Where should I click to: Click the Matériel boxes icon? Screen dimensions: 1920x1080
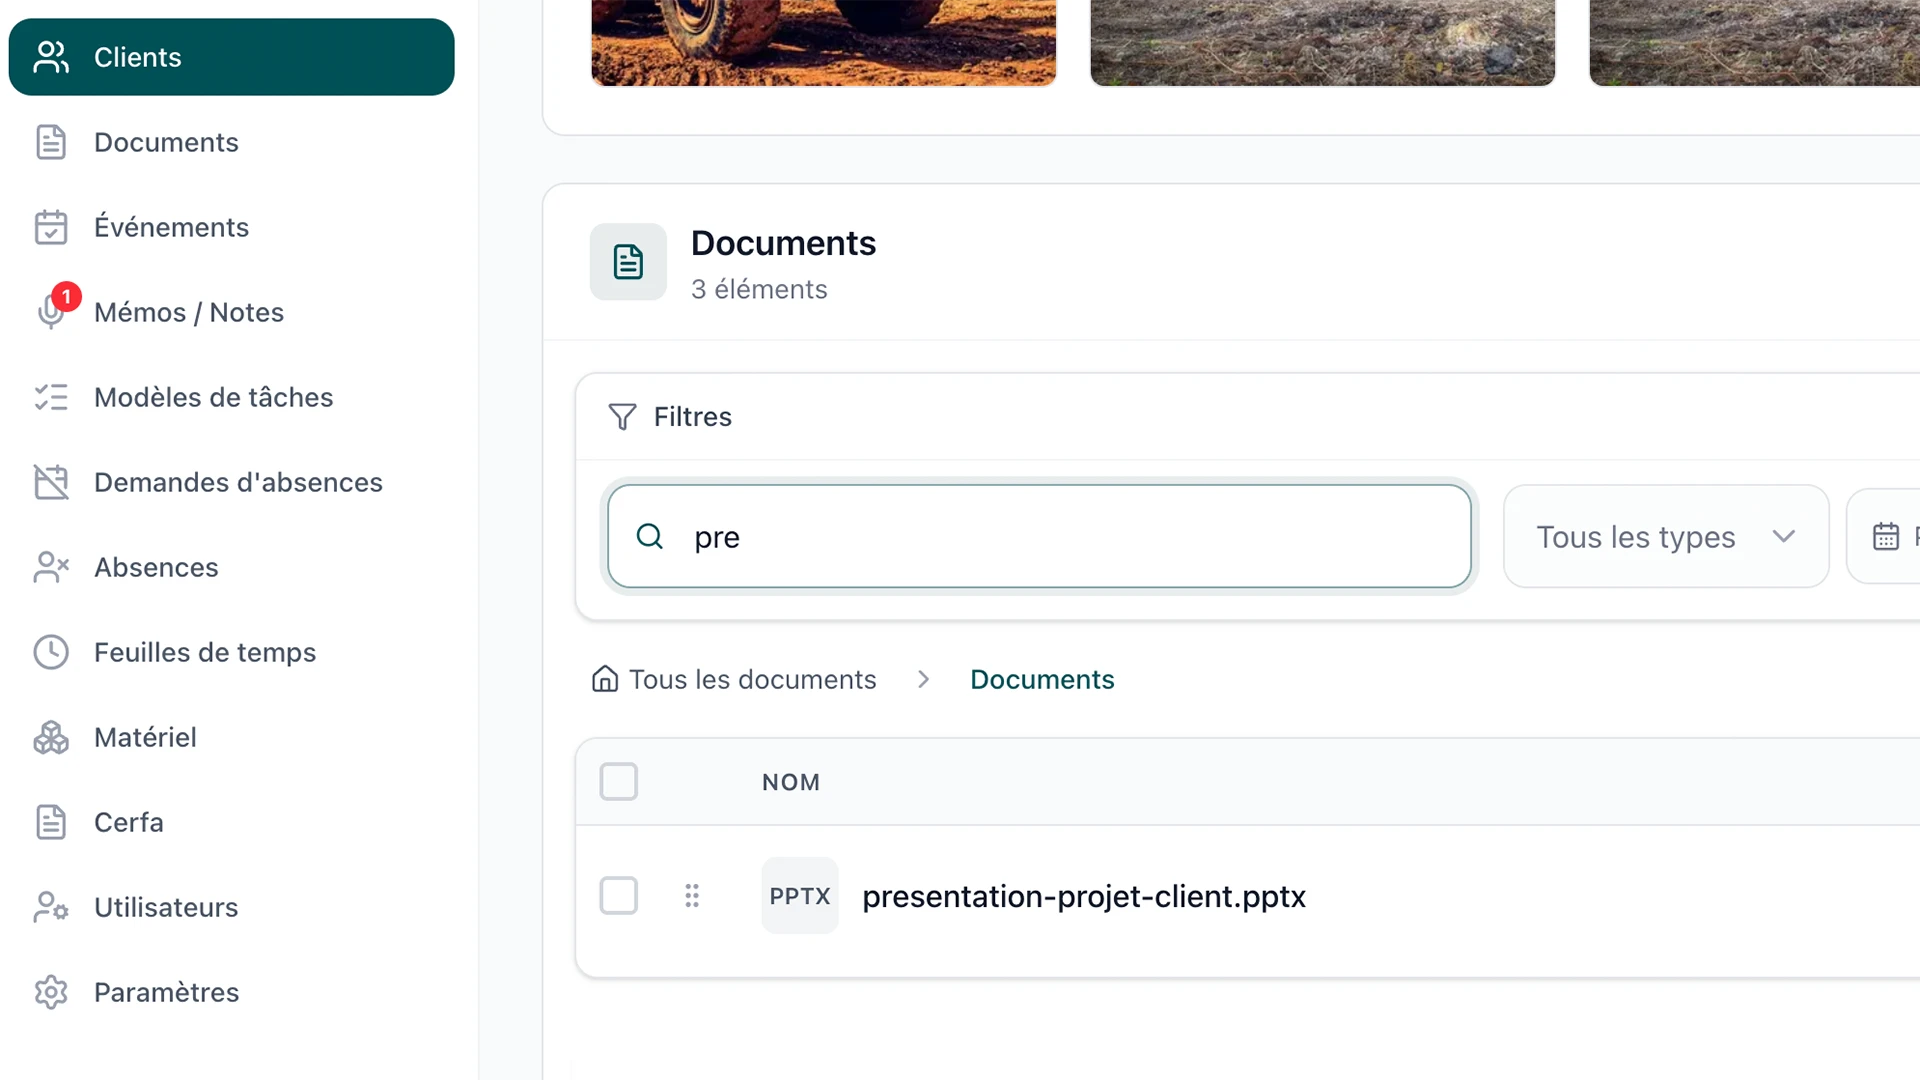pos(51,737)
